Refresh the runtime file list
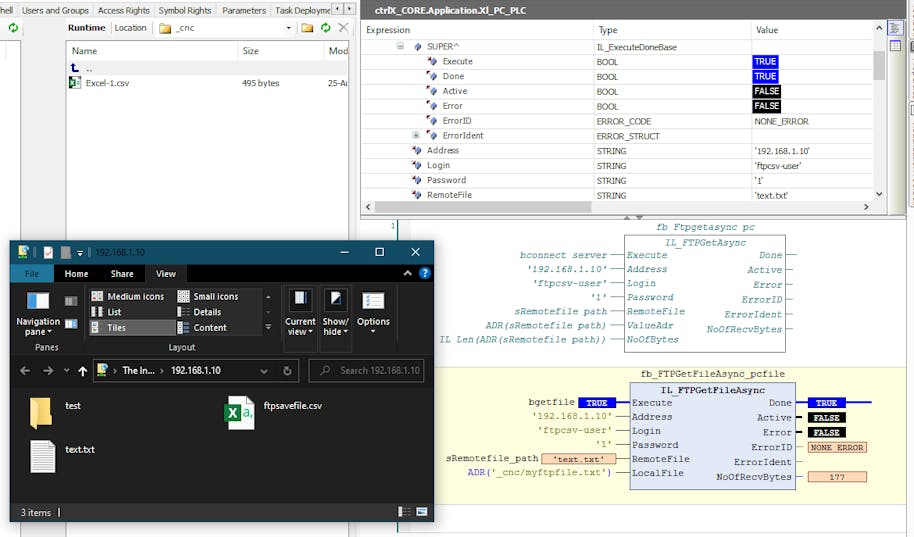The image size is (914, 537). click(x=325, y=28)
